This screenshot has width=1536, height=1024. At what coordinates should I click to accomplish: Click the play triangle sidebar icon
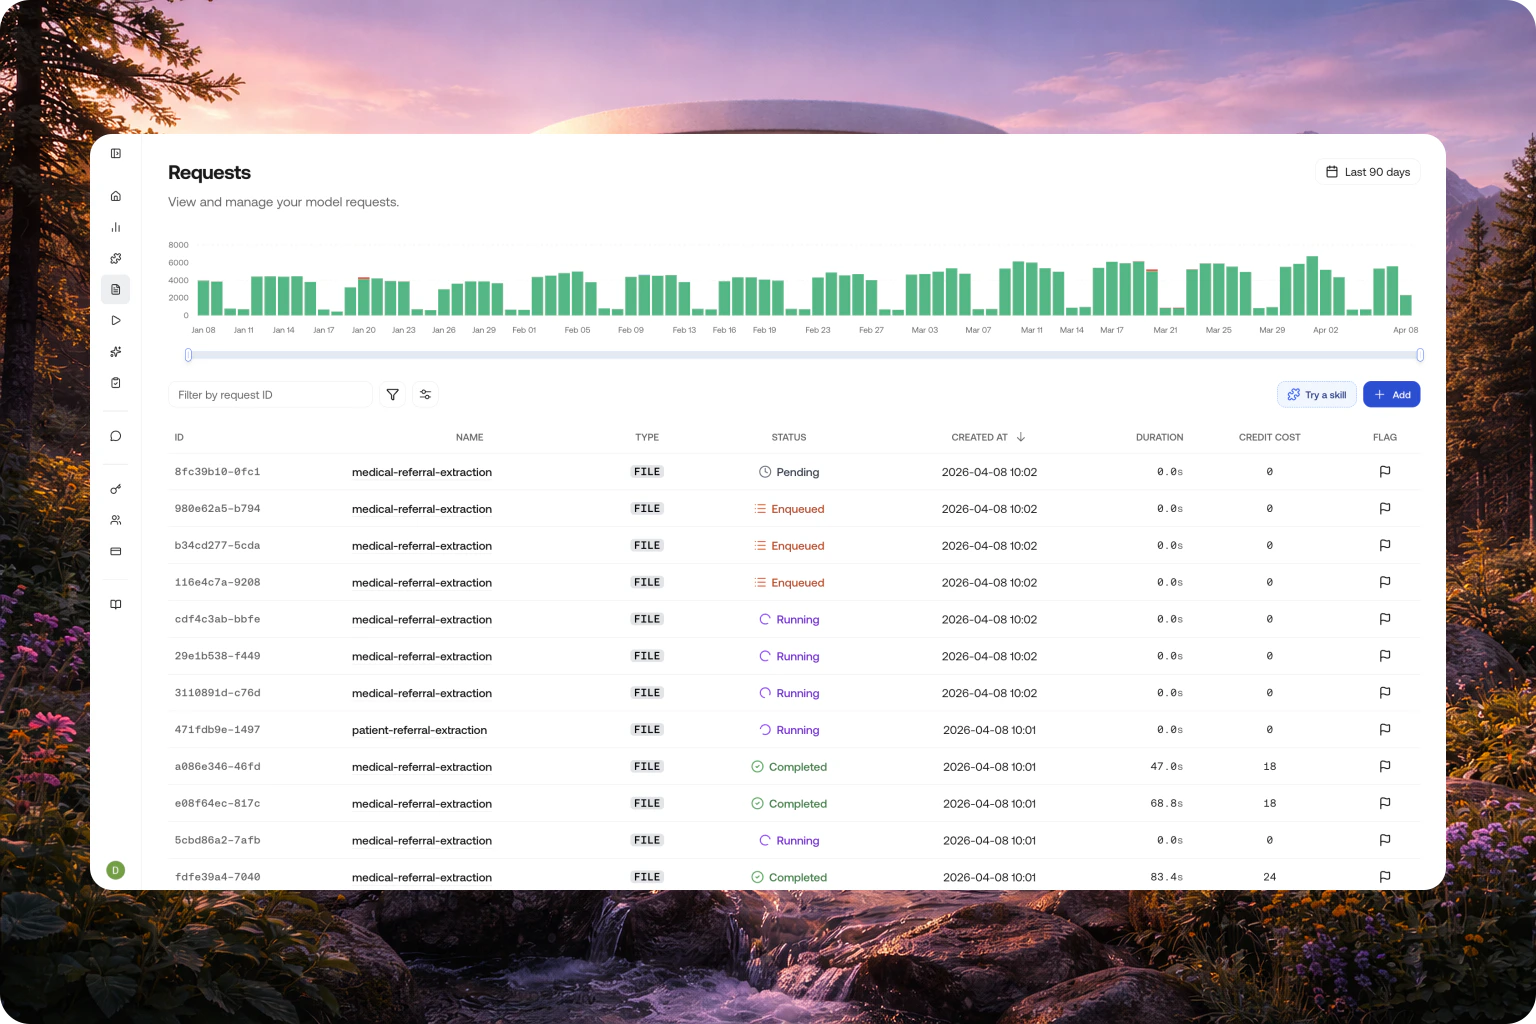[x=116, y=320]
